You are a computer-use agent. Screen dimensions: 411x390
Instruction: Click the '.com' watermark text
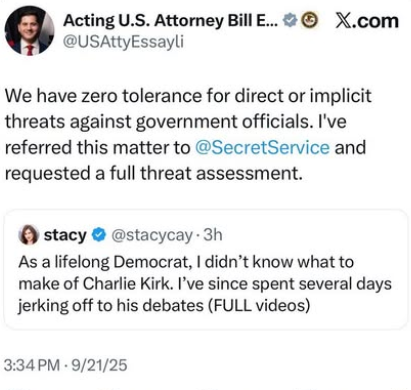coord(377,21)
